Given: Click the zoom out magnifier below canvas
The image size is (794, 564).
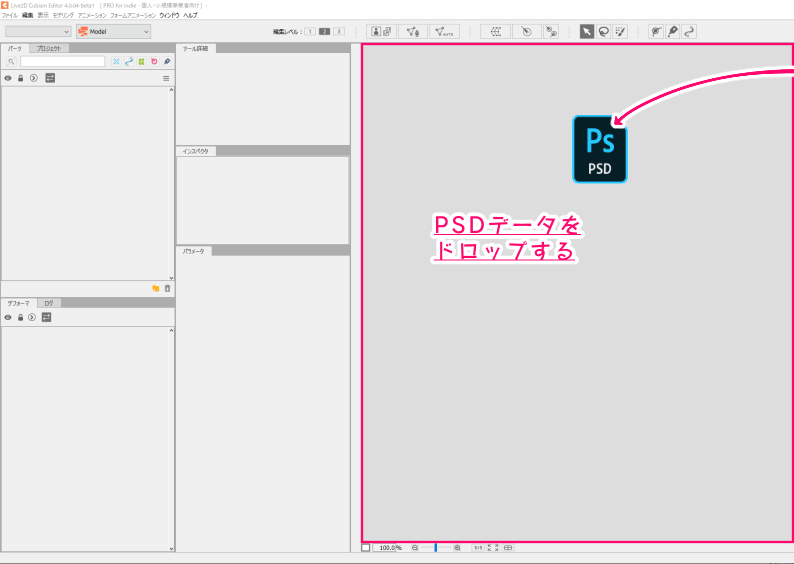Looking at the screenshot, I should pos(415,548).
